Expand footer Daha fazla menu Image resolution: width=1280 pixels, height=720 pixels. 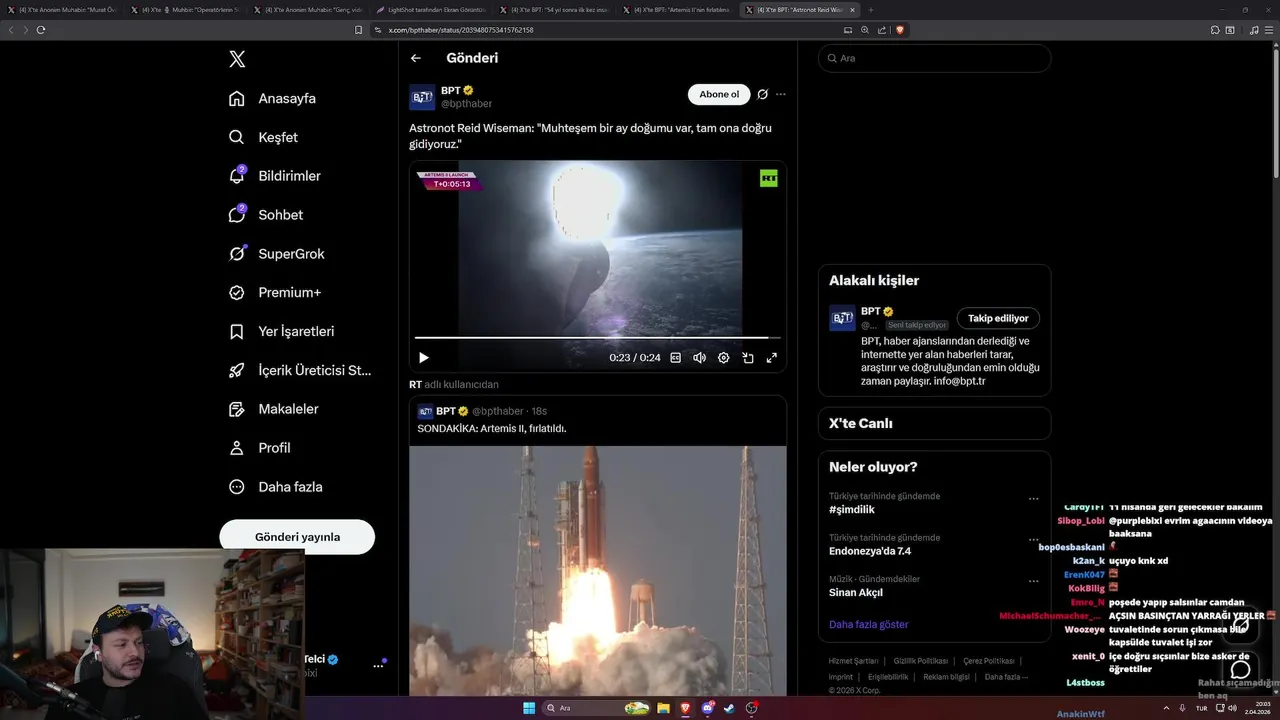[1006, 677]
